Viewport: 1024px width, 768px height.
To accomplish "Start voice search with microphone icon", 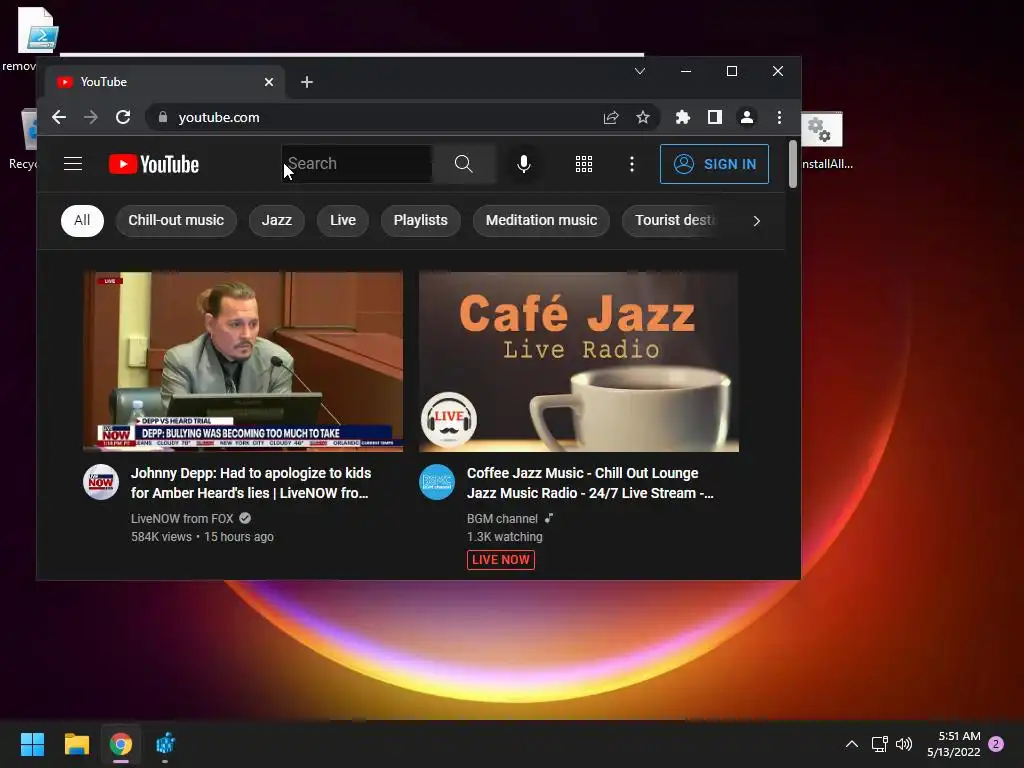I will [523, 164].
